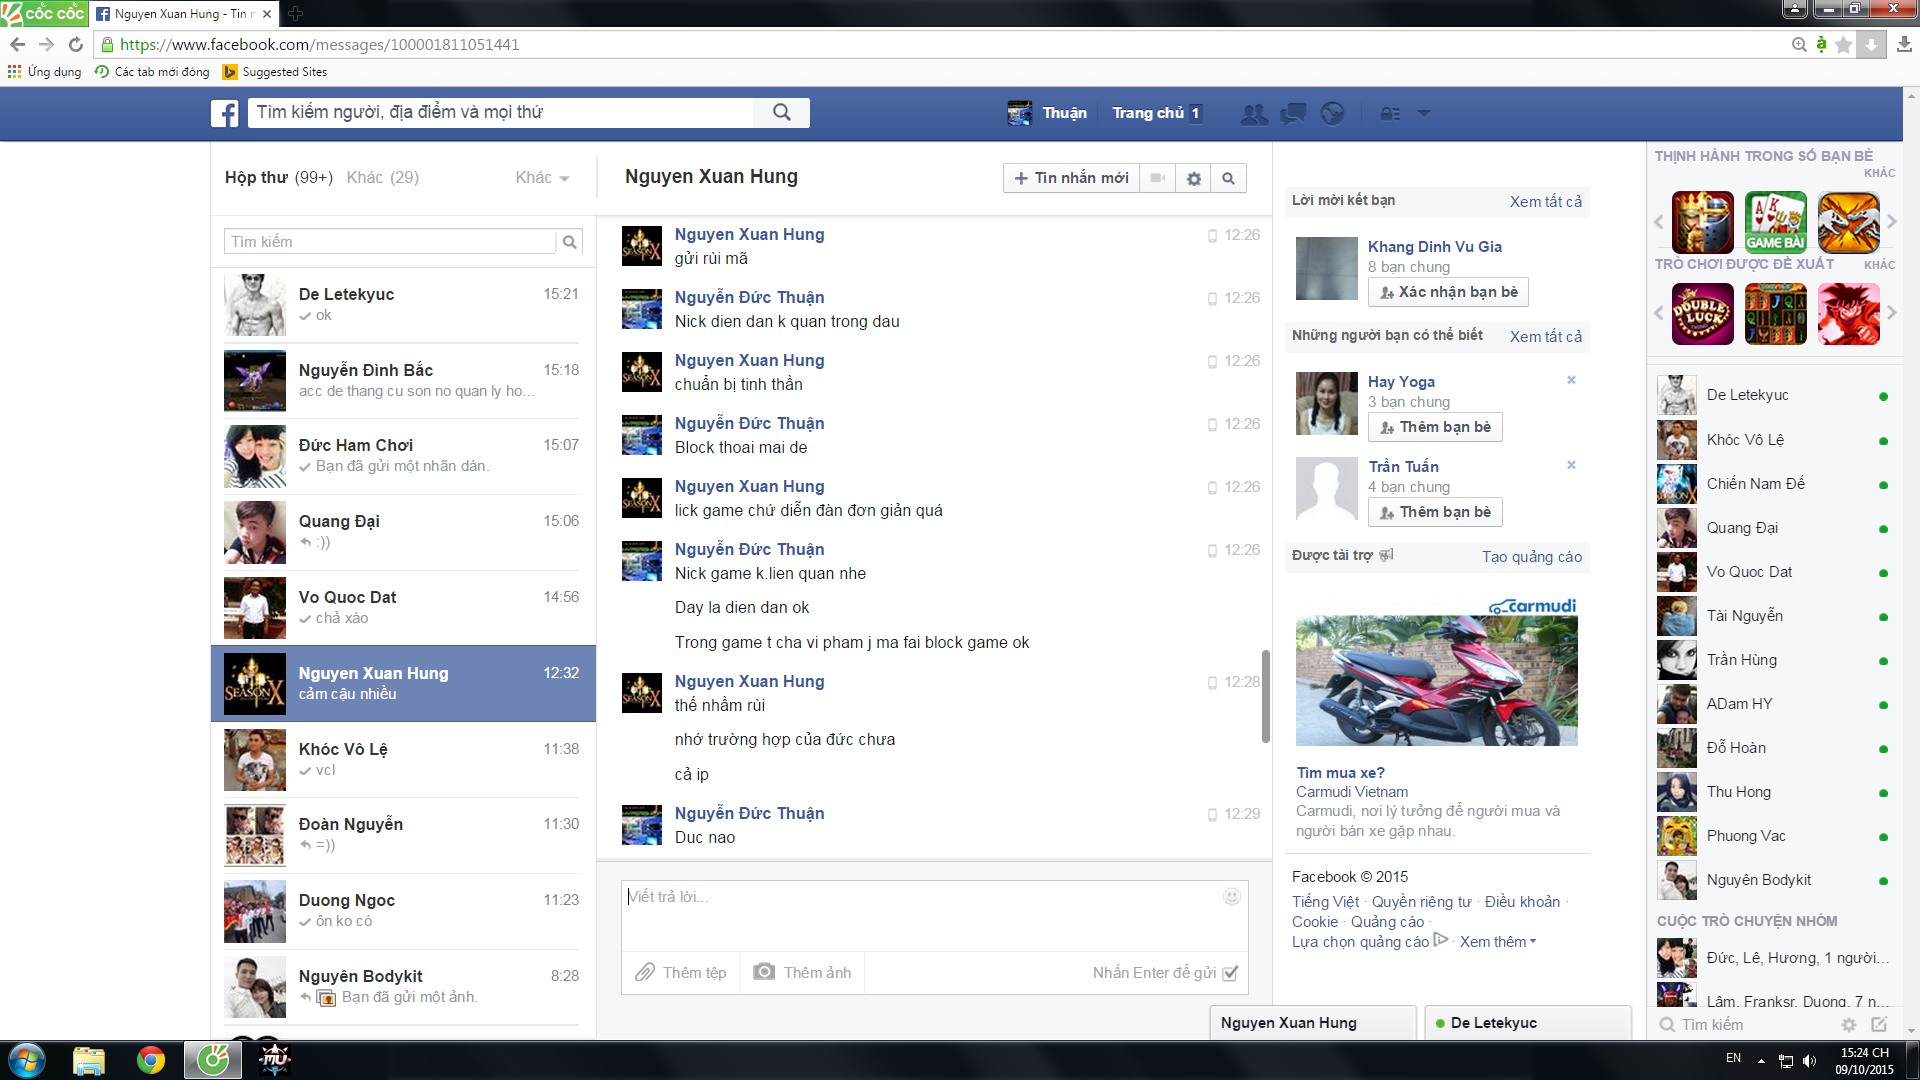The image size is (1920, 1080).
Task: Click the Facebook search input field
Action: (x=500, y=113)
